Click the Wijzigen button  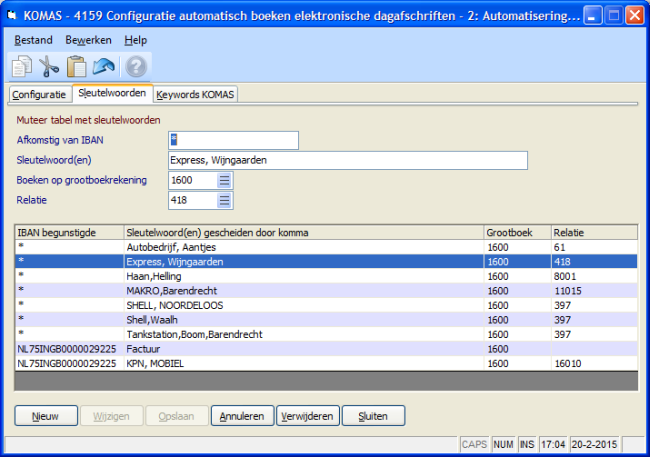[112, 416]
